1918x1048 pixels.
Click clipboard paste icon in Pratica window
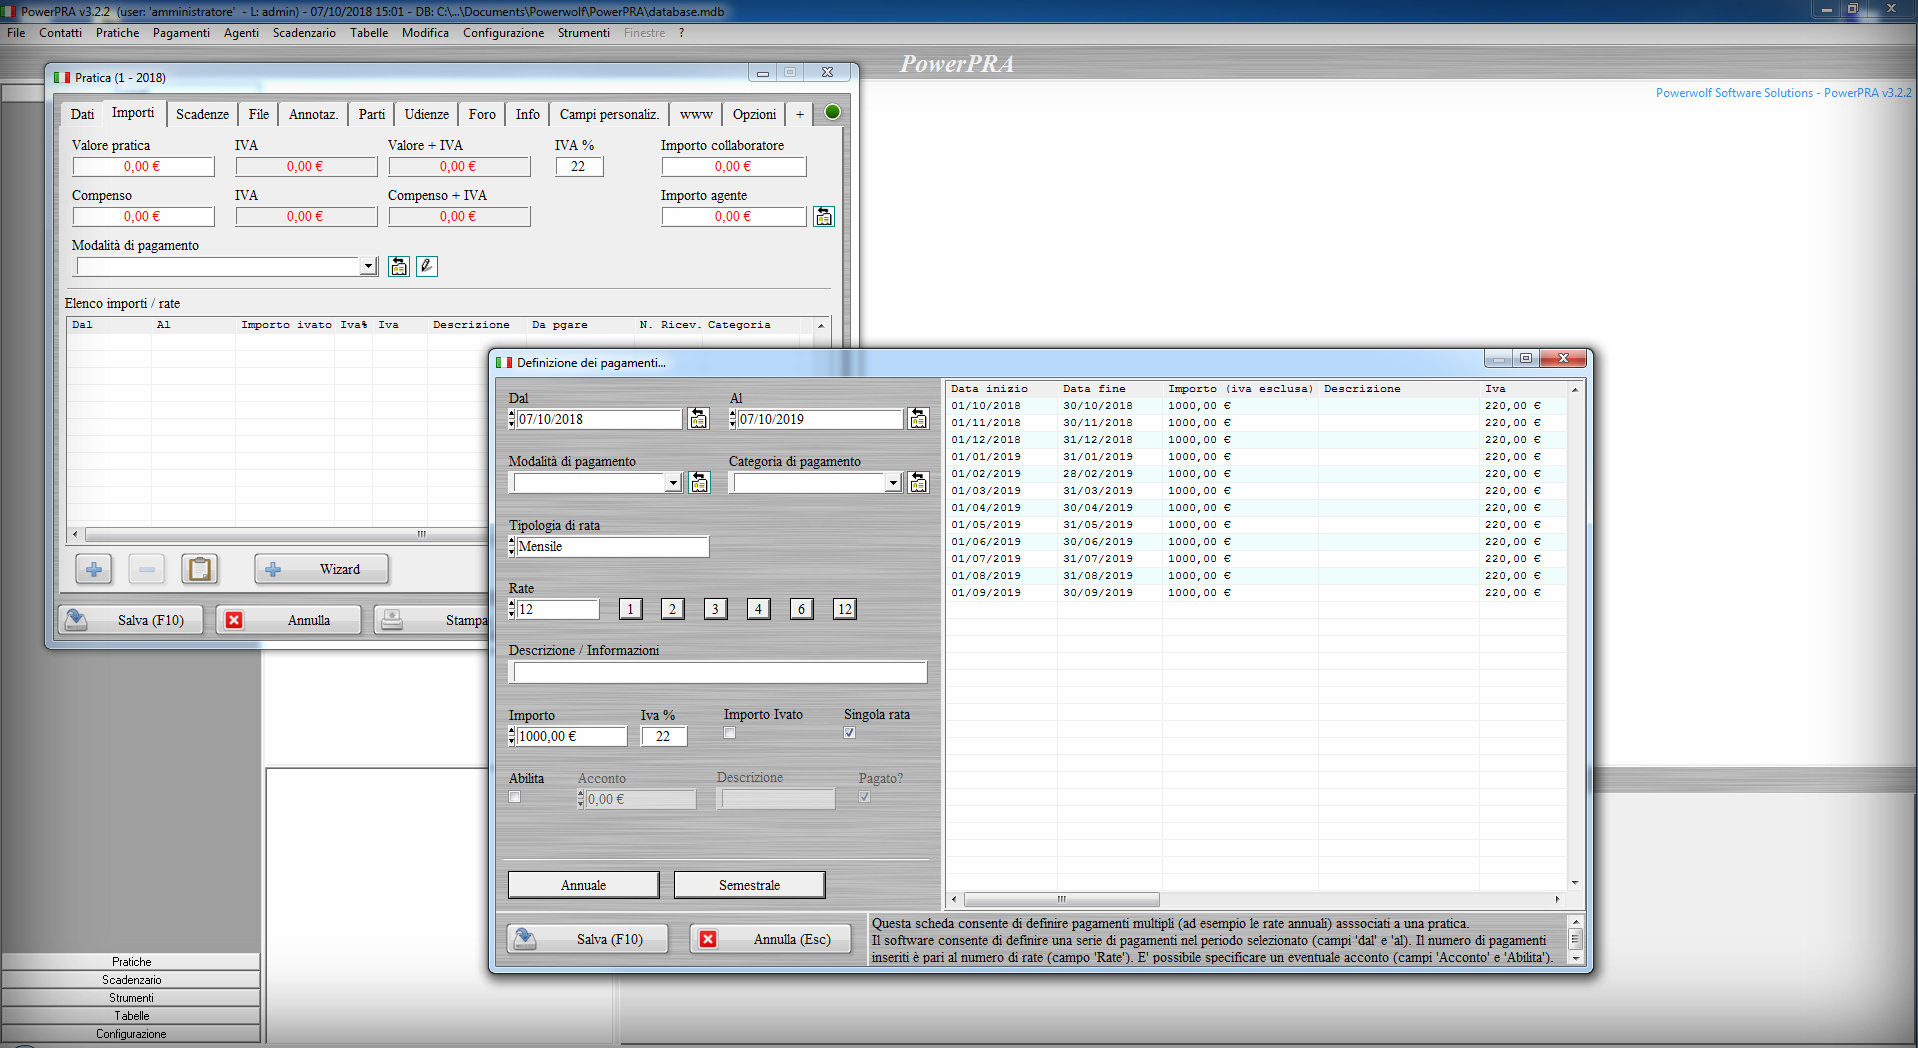tap(200, 569)
